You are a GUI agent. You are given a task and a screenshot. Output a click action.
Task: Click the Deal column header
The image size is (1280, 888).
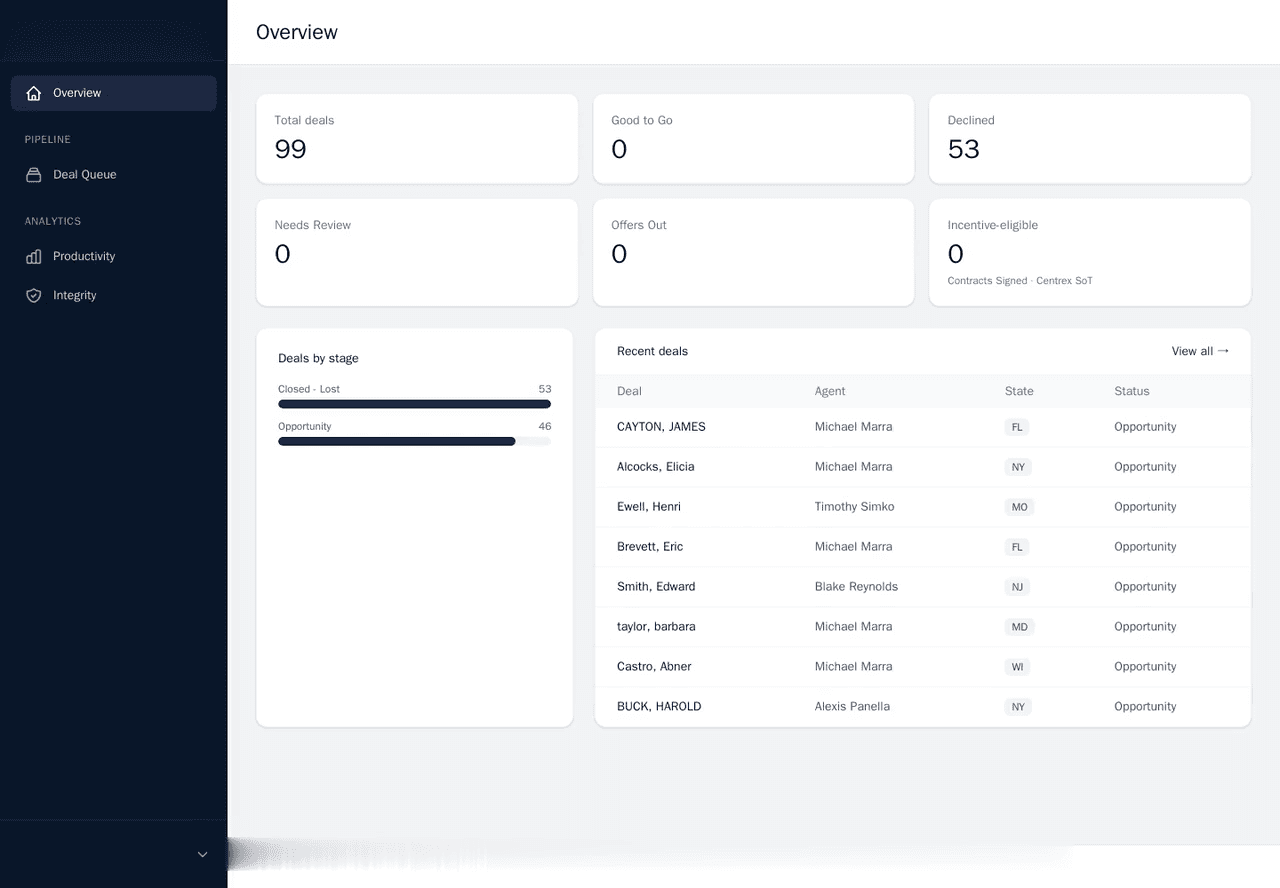point(629,391)
